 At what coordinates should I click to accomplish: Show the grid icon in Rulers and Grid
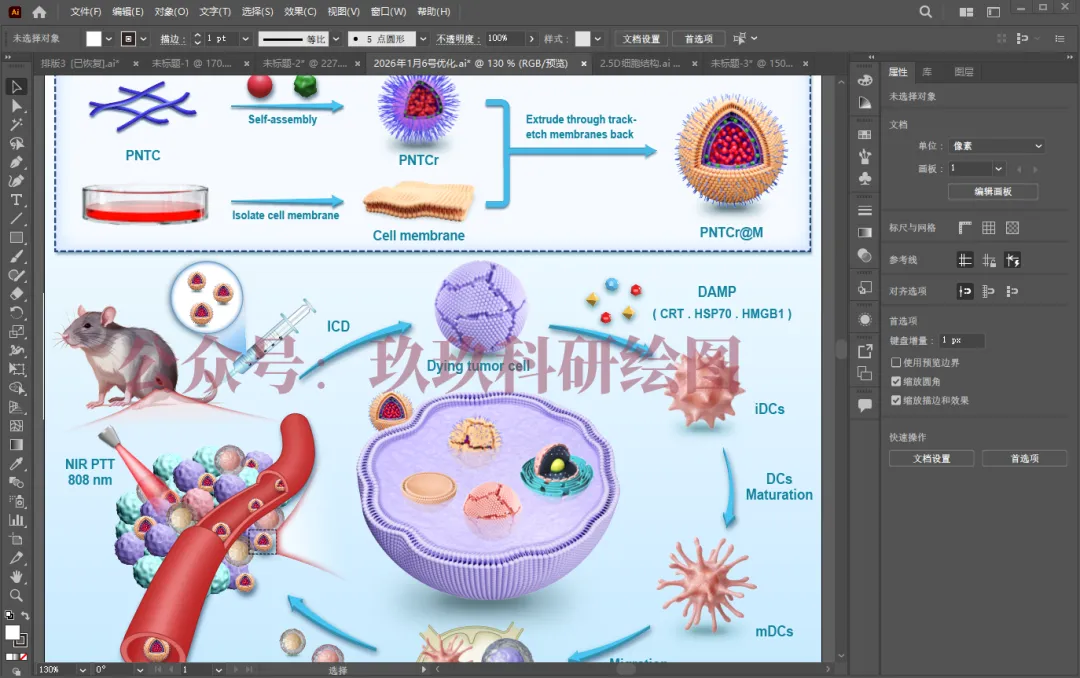coord(988,228)
